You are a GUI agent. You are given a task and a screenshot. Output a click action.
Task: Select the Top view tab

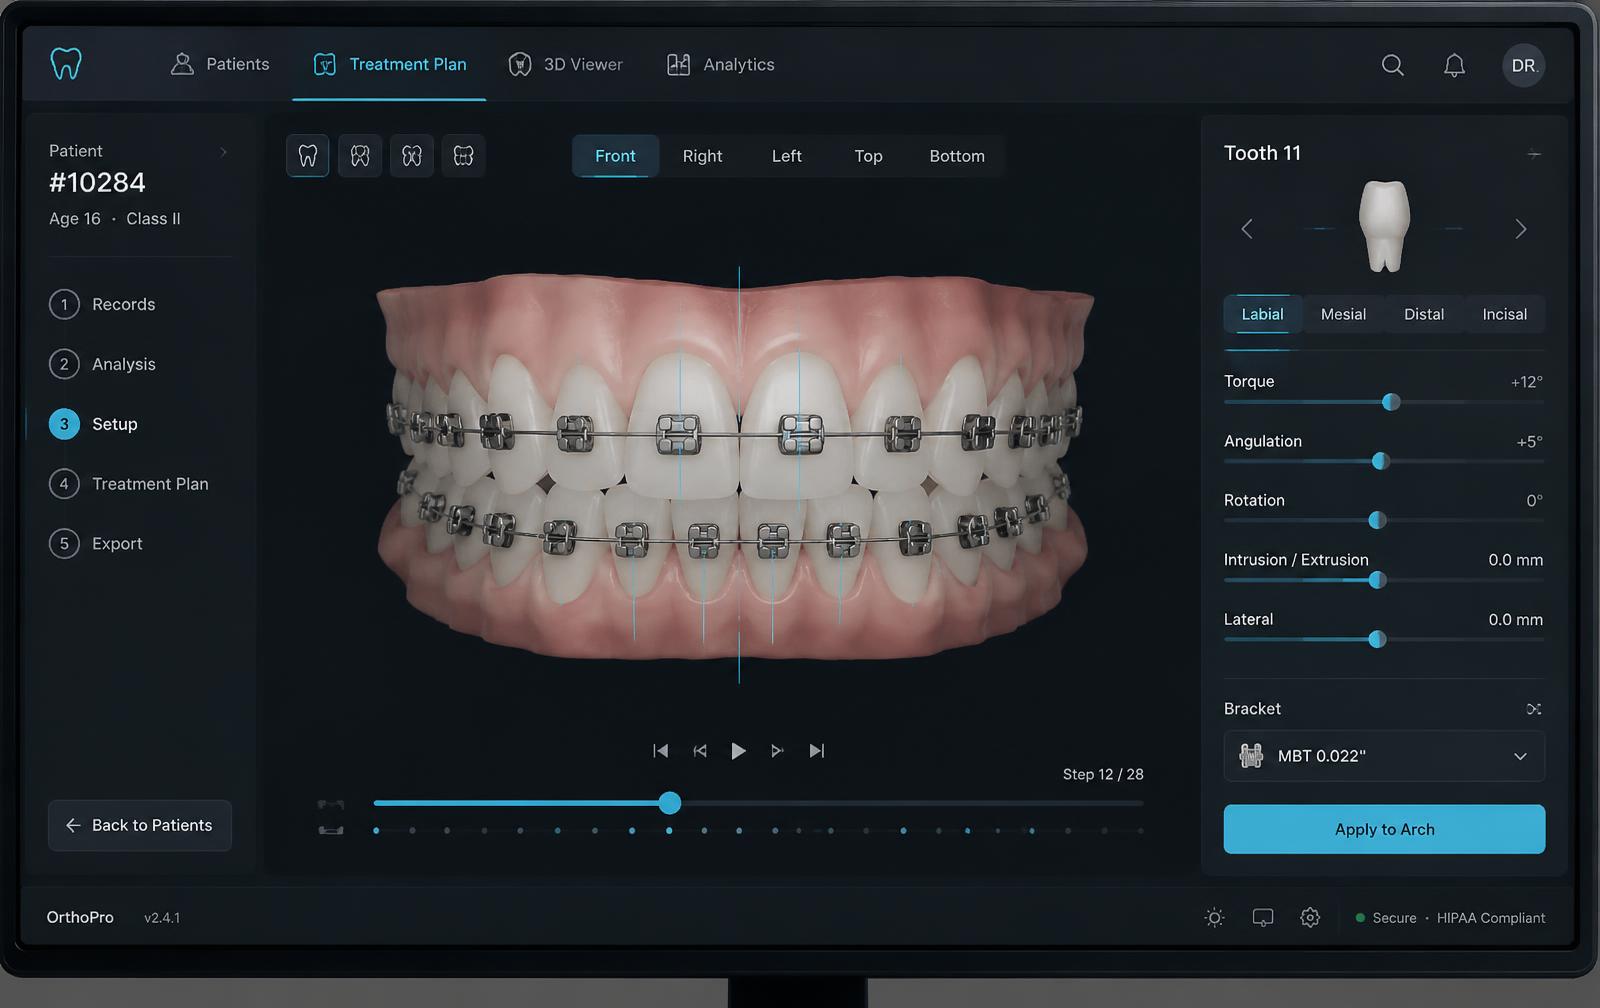pyautogui.click(x=868, y=156)
